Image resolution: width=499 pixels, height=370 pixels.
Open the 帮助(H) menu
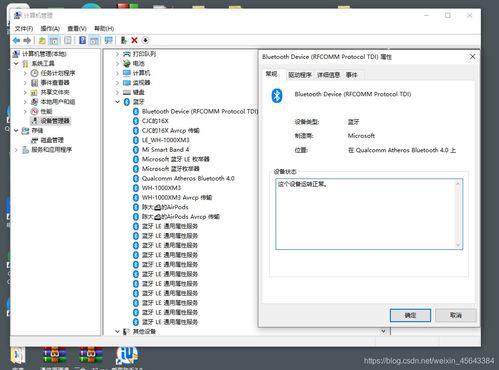pyautogui.click(x=104, y=28)
